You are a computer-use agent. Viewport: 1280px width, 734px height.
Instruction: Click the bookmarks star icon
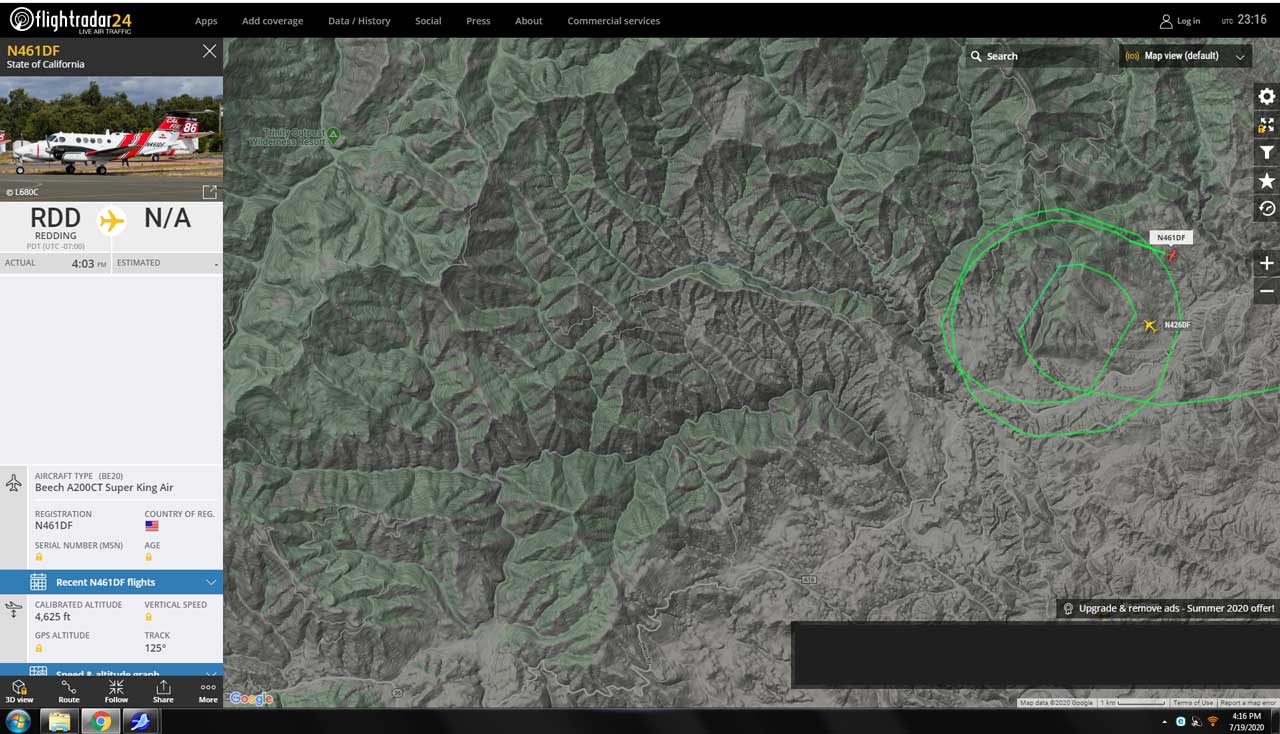(1266, 181)
